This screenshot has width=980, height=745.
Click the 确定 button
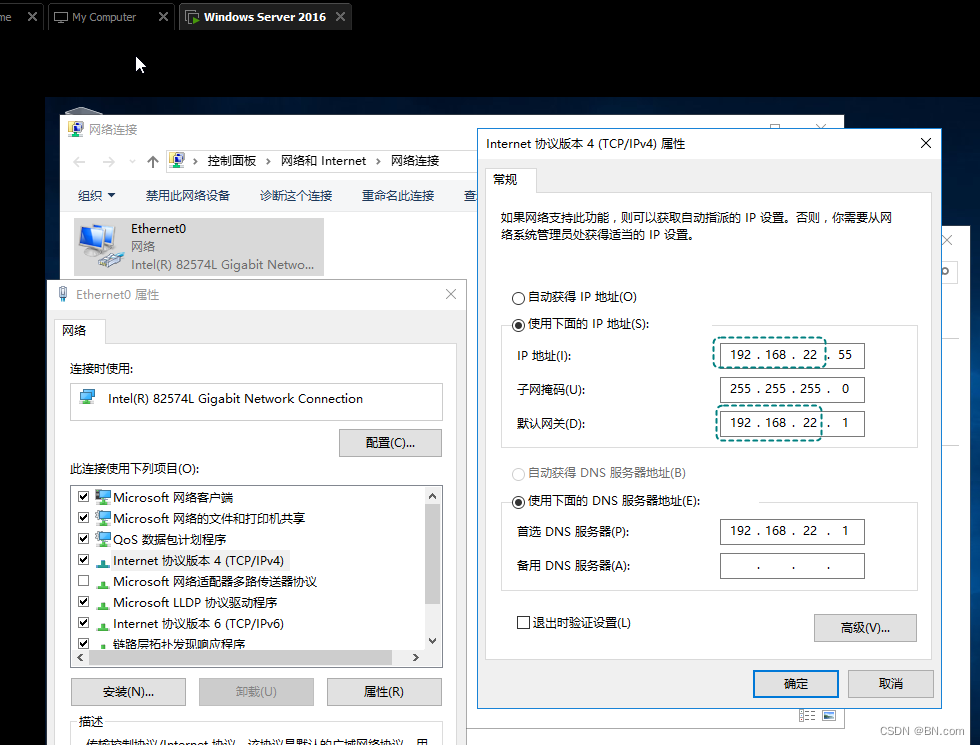click(x=796, y=684)
